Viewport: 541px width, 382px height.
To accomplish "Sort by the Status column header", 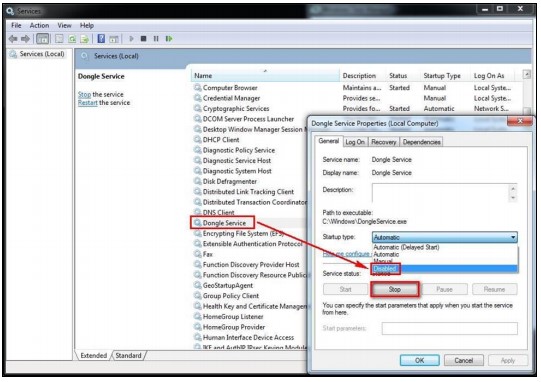I will 398,76.
